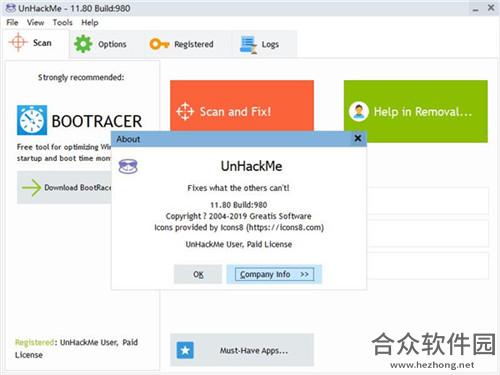Click the Icons8 credit line in About

tap(239, 228)
